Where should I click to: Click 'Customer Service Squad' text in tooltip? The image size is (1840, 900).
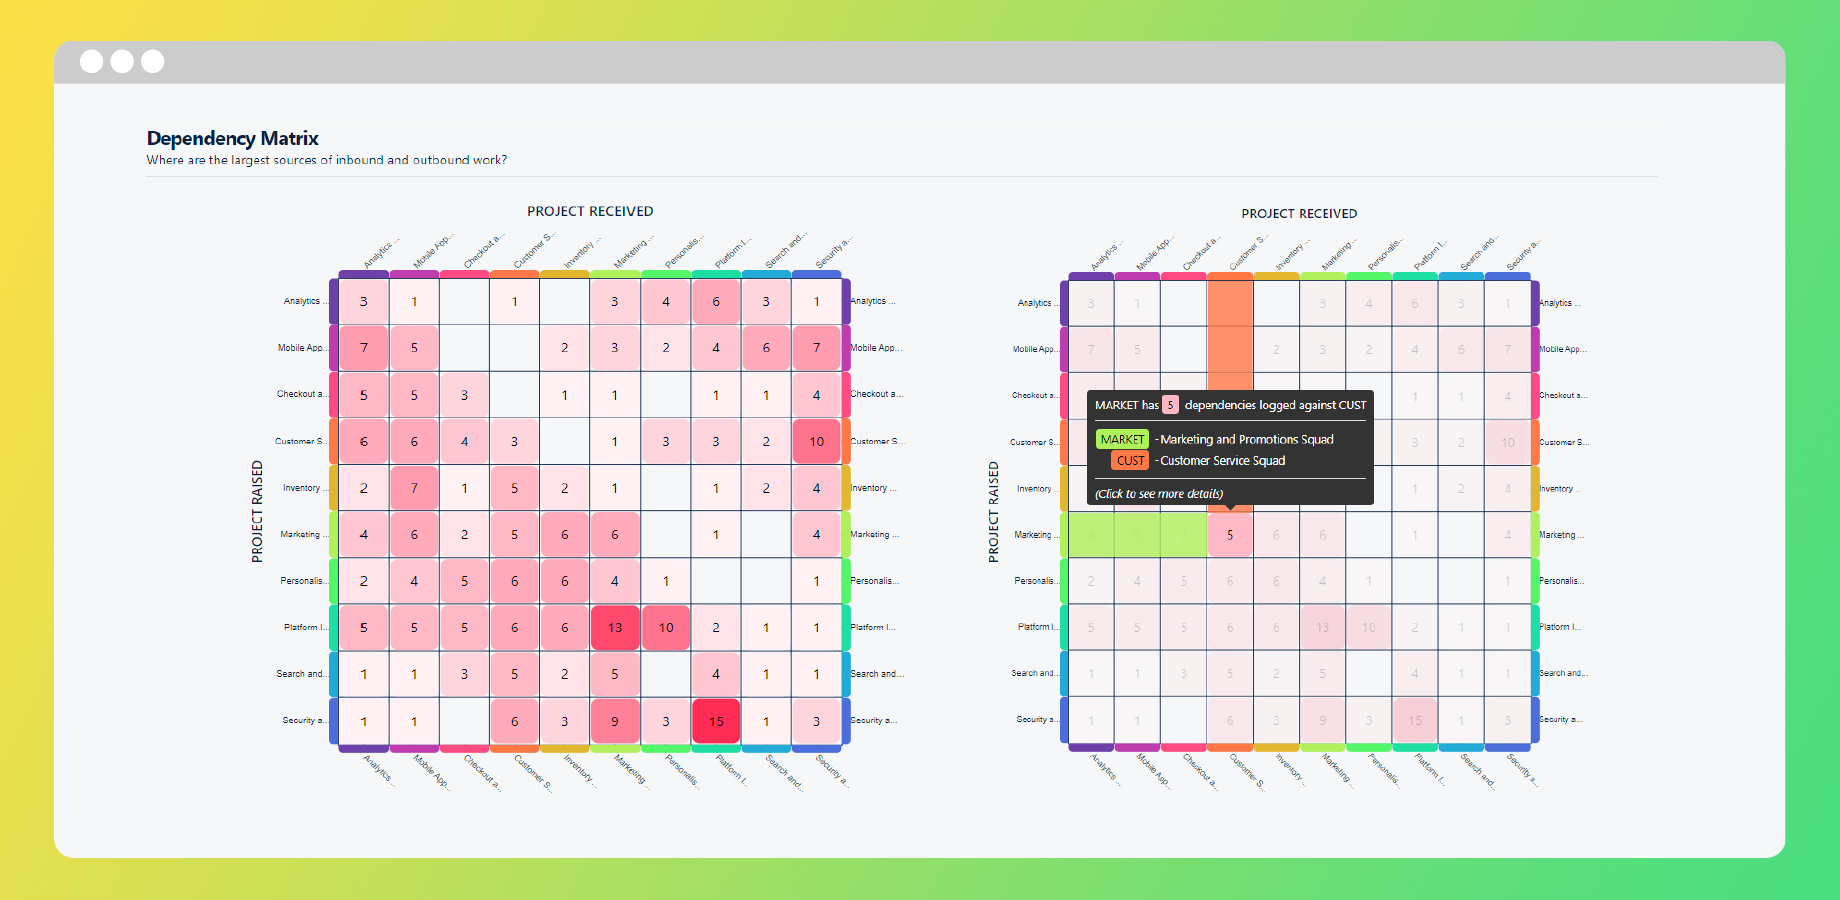[x=1222, y=460]
